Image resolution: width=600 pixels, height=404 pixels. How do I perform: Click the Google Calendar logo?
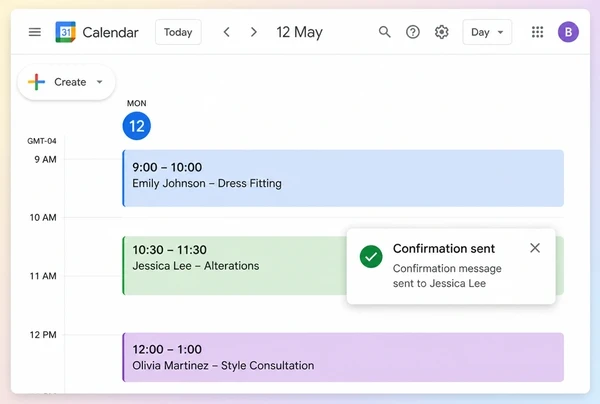65,32
